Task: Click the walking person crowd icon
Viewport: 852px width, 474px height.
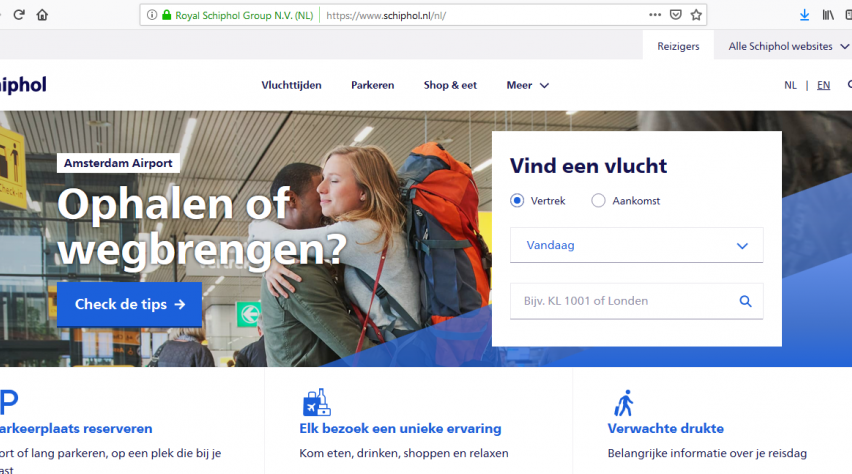Action: click(x=624, y=403)
